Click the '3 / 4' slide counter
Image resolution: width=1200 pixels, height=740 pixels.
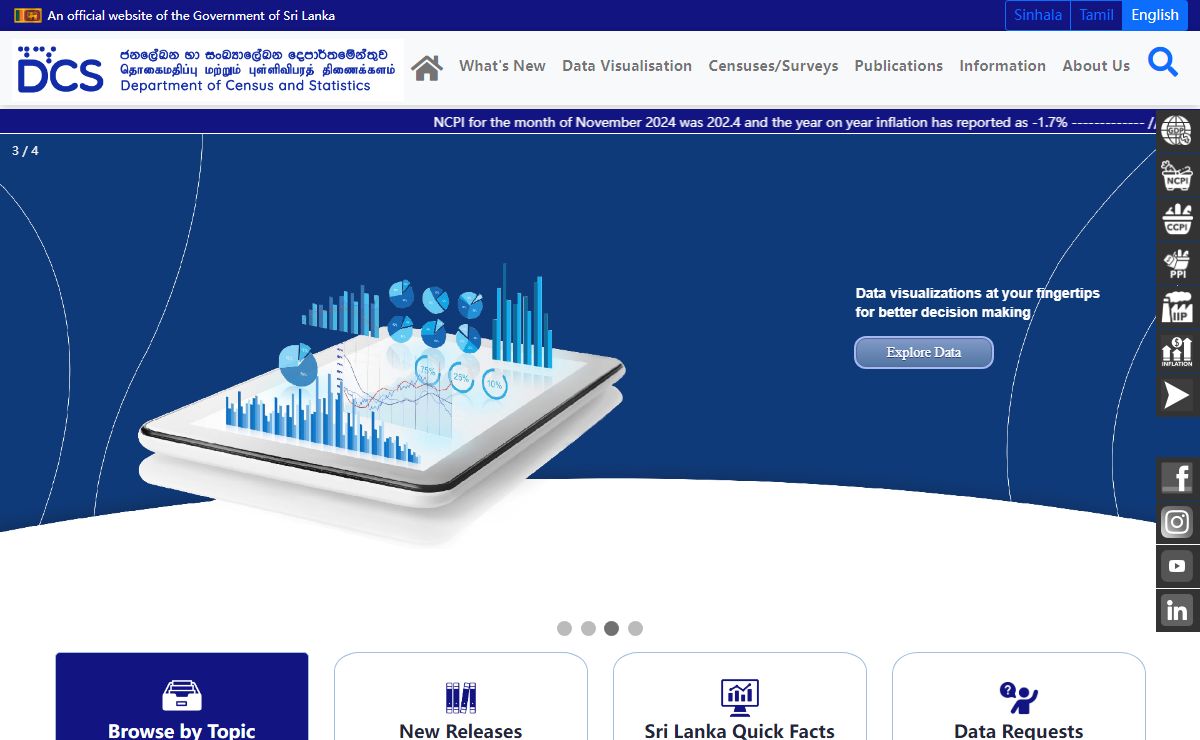pyautogui.click(x=25, y=151)
